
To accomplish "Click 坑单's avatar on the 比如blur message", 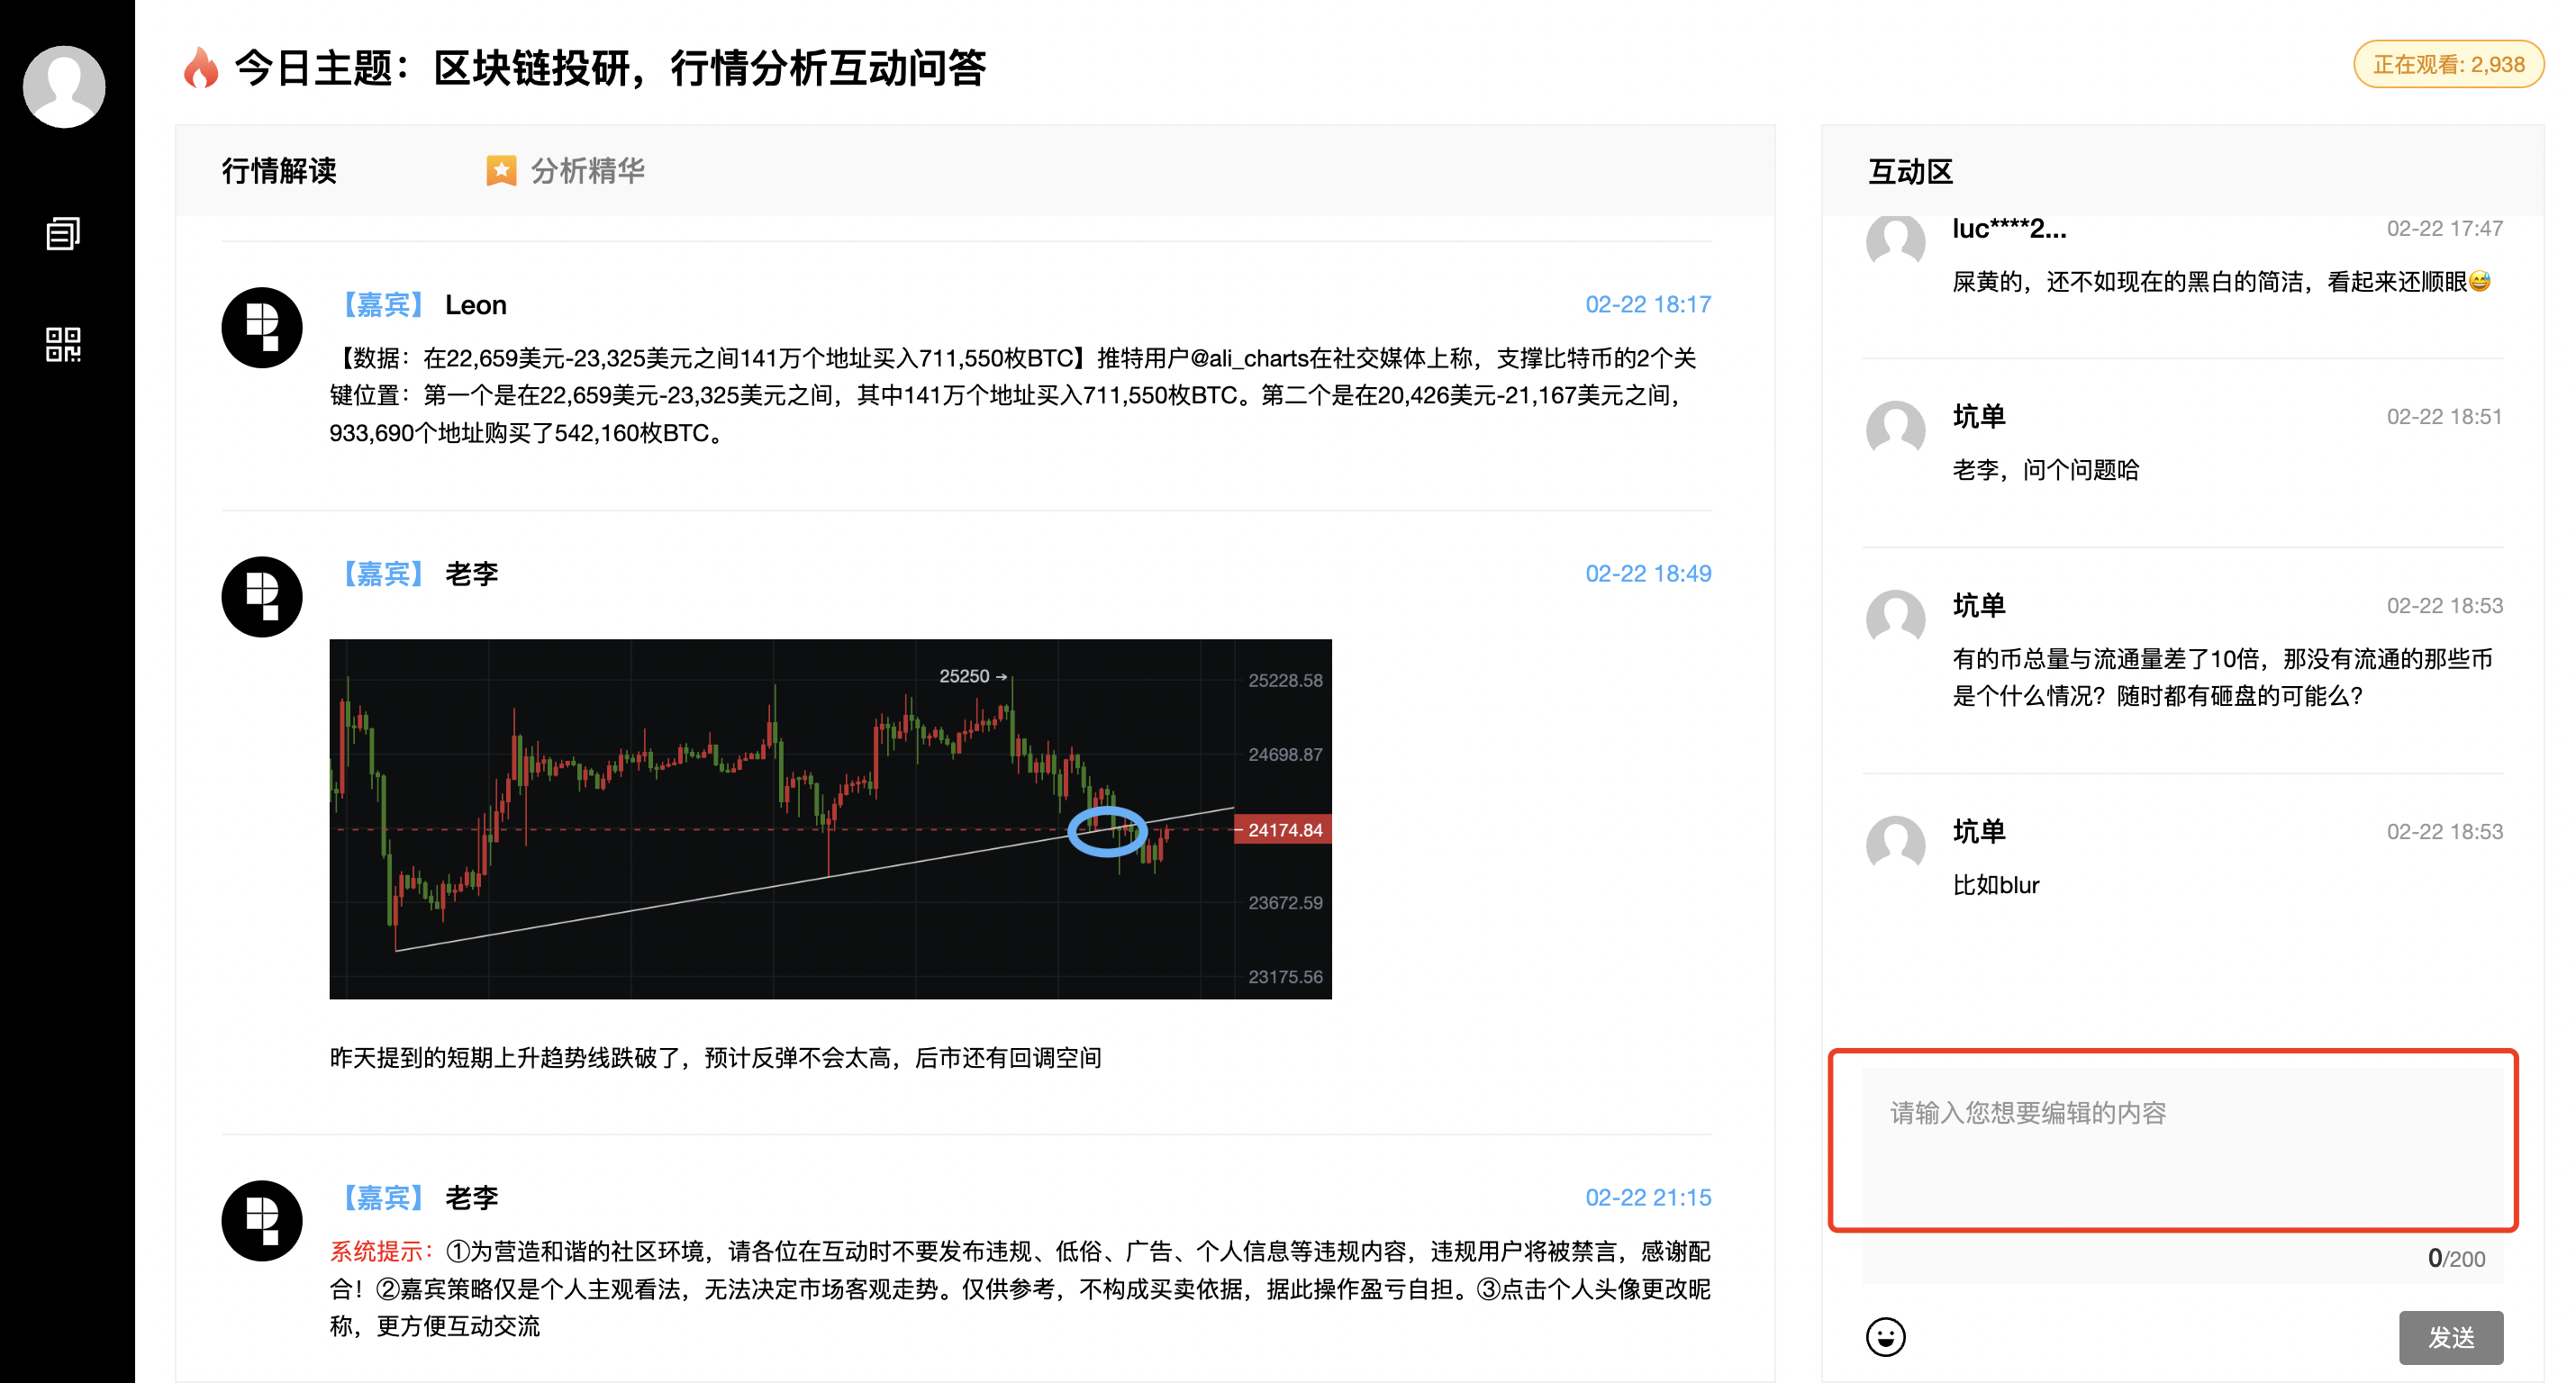I will (x=1895, y=845).
